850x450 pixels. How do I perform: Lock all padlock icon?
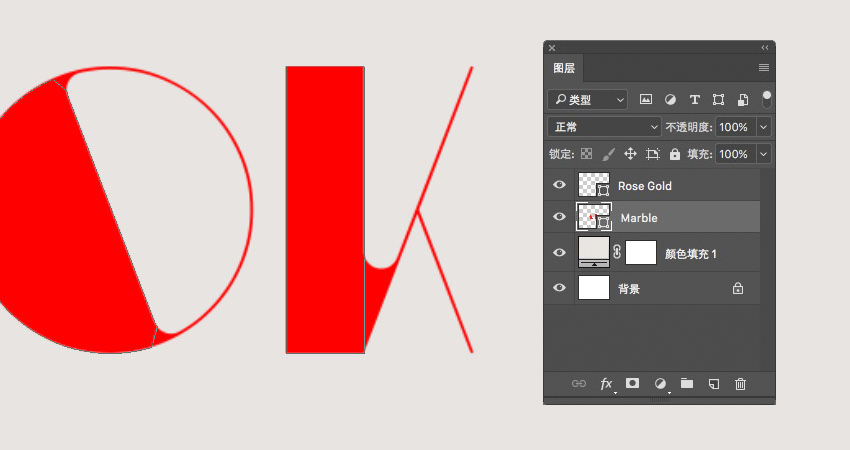pos(674,154)
